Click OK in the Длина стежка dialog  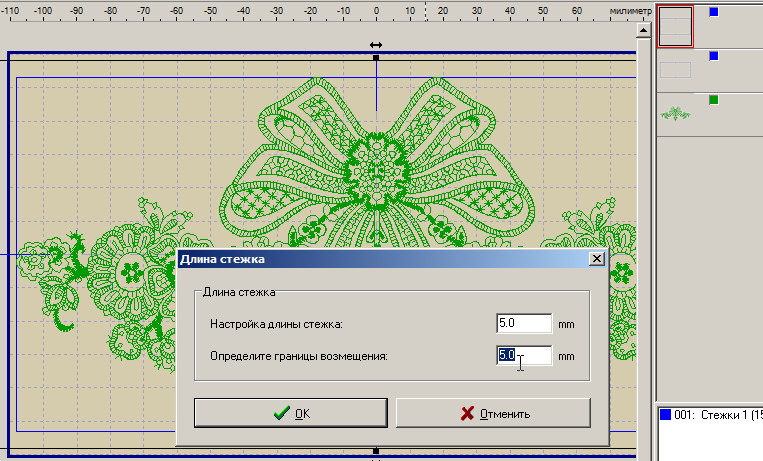[x=291, y=413]
